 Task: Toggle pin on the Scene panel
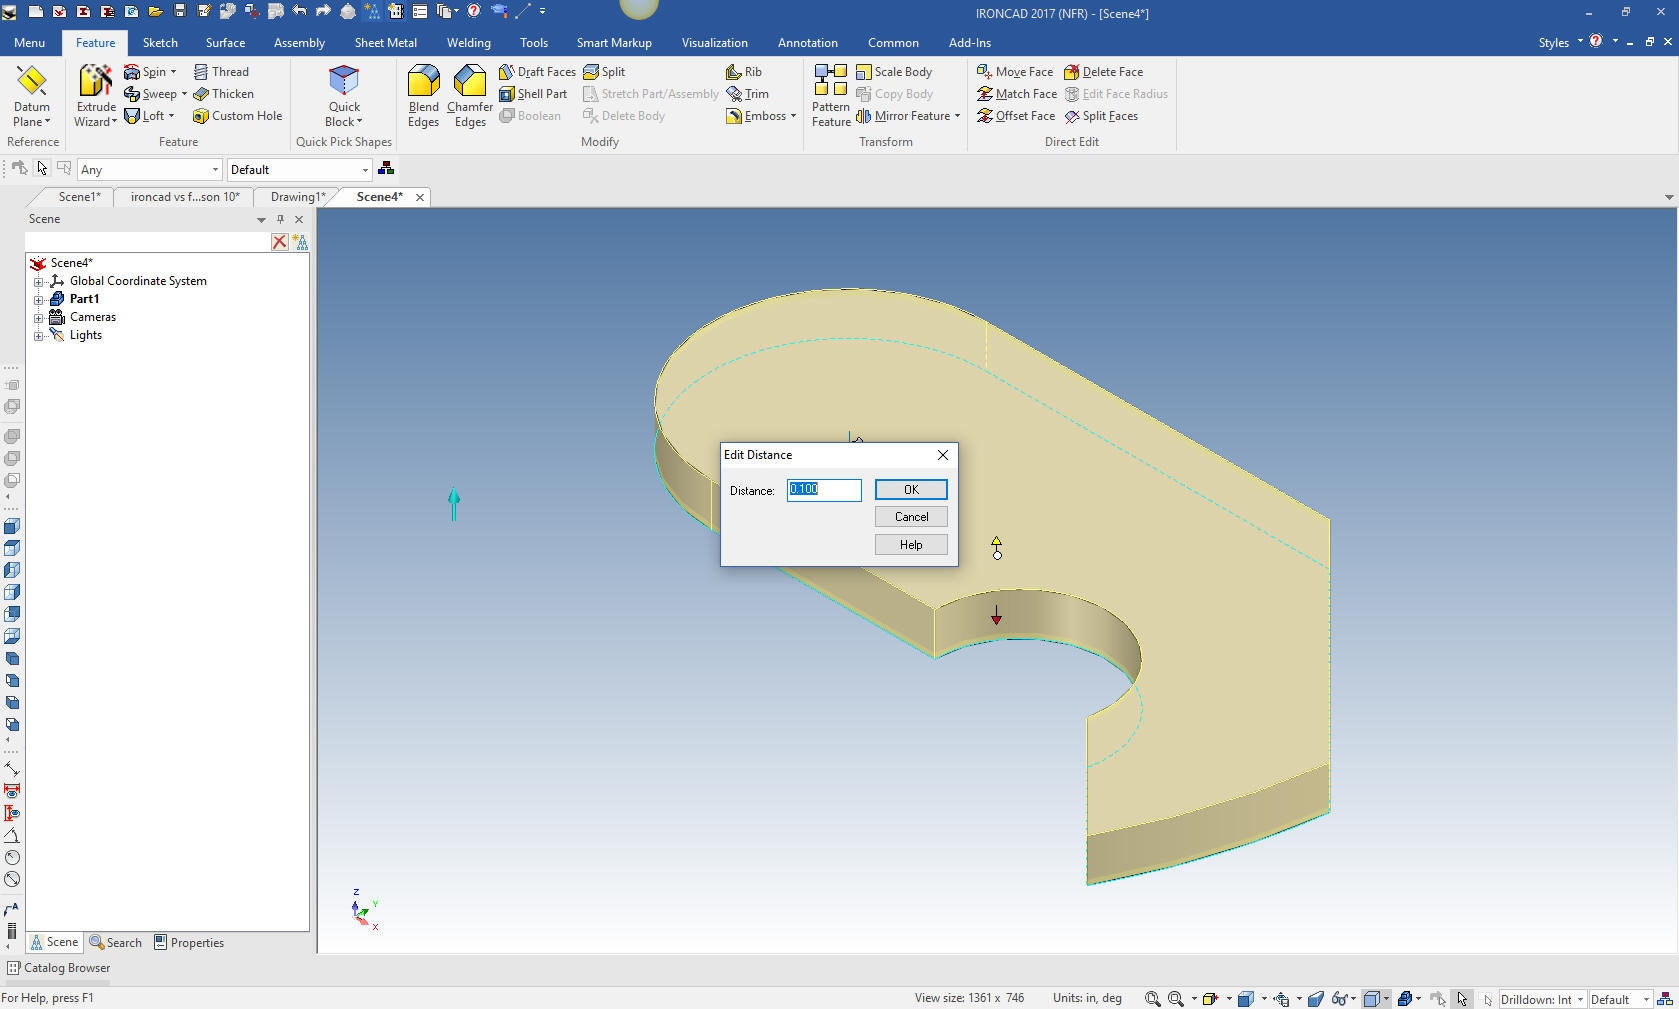pos(280,219)
